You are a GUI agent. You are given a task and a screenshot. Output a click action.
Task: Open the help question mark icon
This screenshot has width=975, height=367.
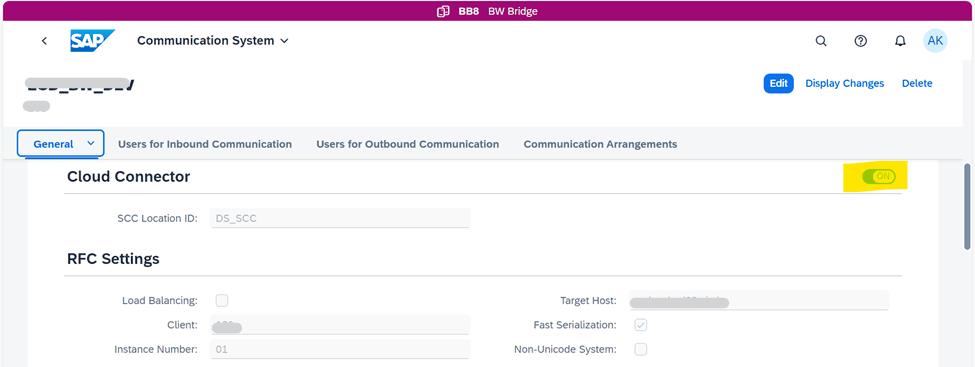[861, 41]
